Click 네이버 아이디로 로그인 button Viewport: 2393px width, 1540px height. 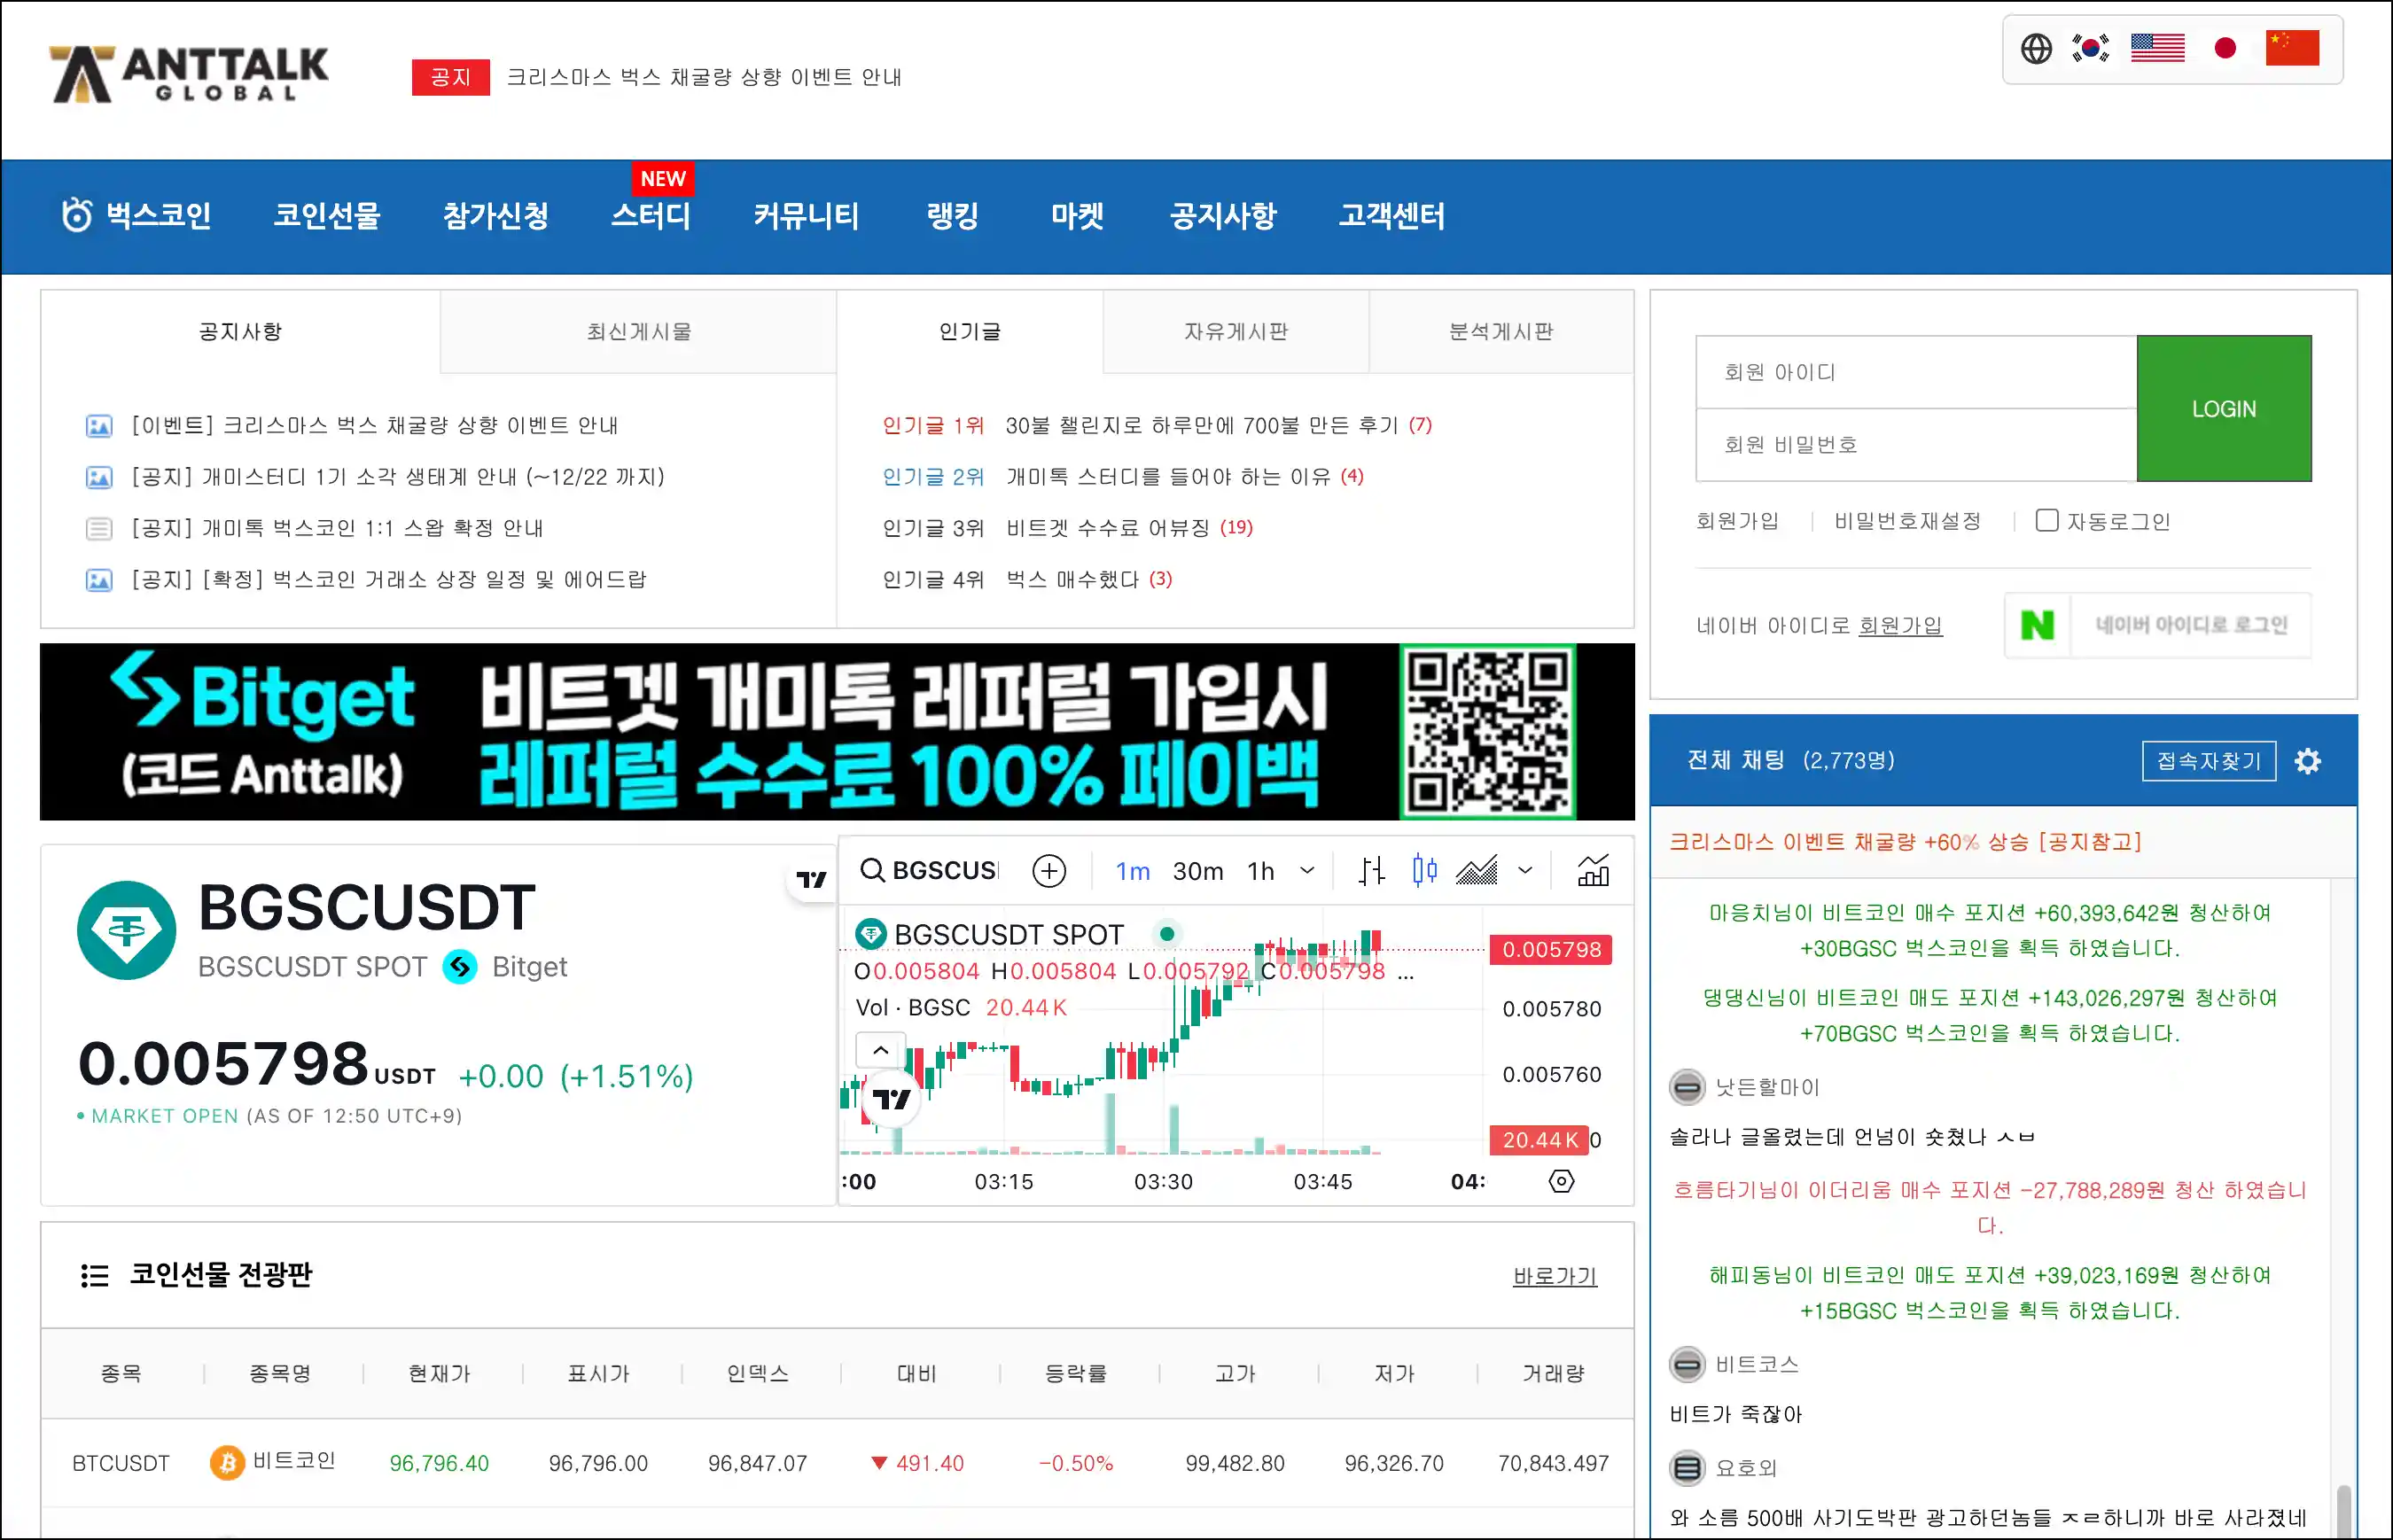[x=2158, y=625]
